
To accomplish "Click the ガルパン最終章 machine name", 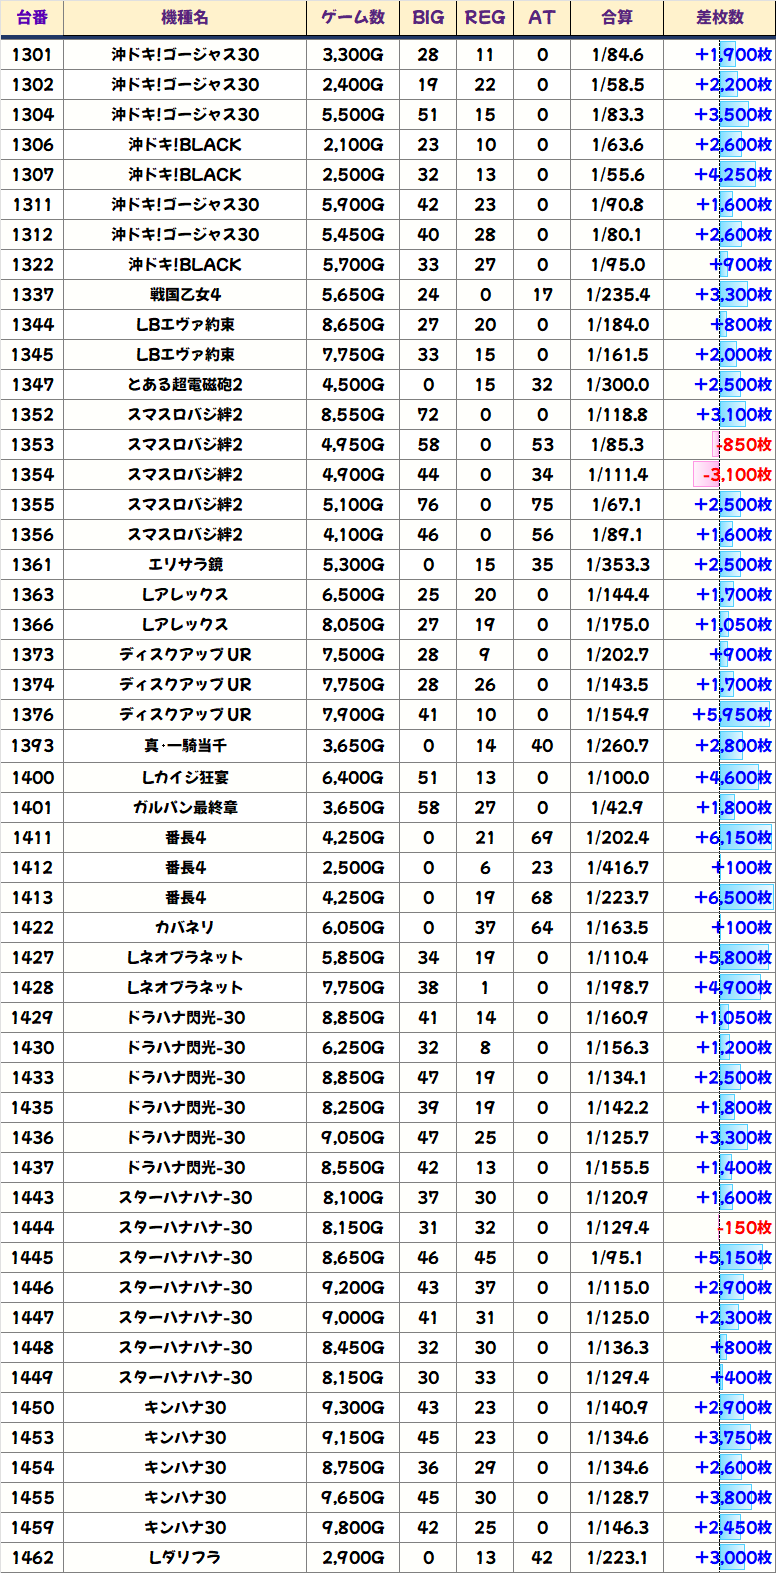I will tap(185, 807).
